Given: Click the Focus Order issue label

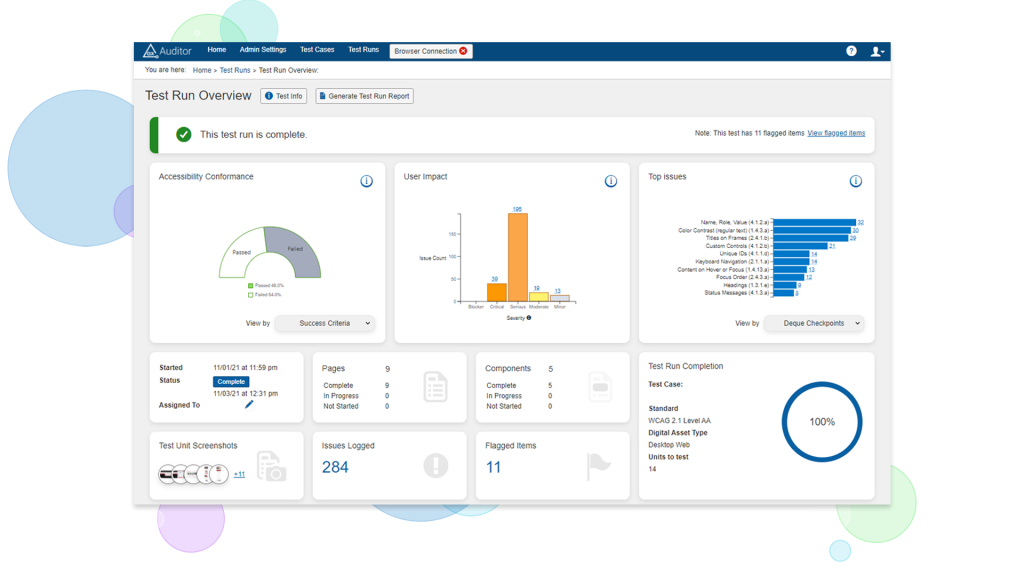Looking at the screenshot, I should [742, 278].
